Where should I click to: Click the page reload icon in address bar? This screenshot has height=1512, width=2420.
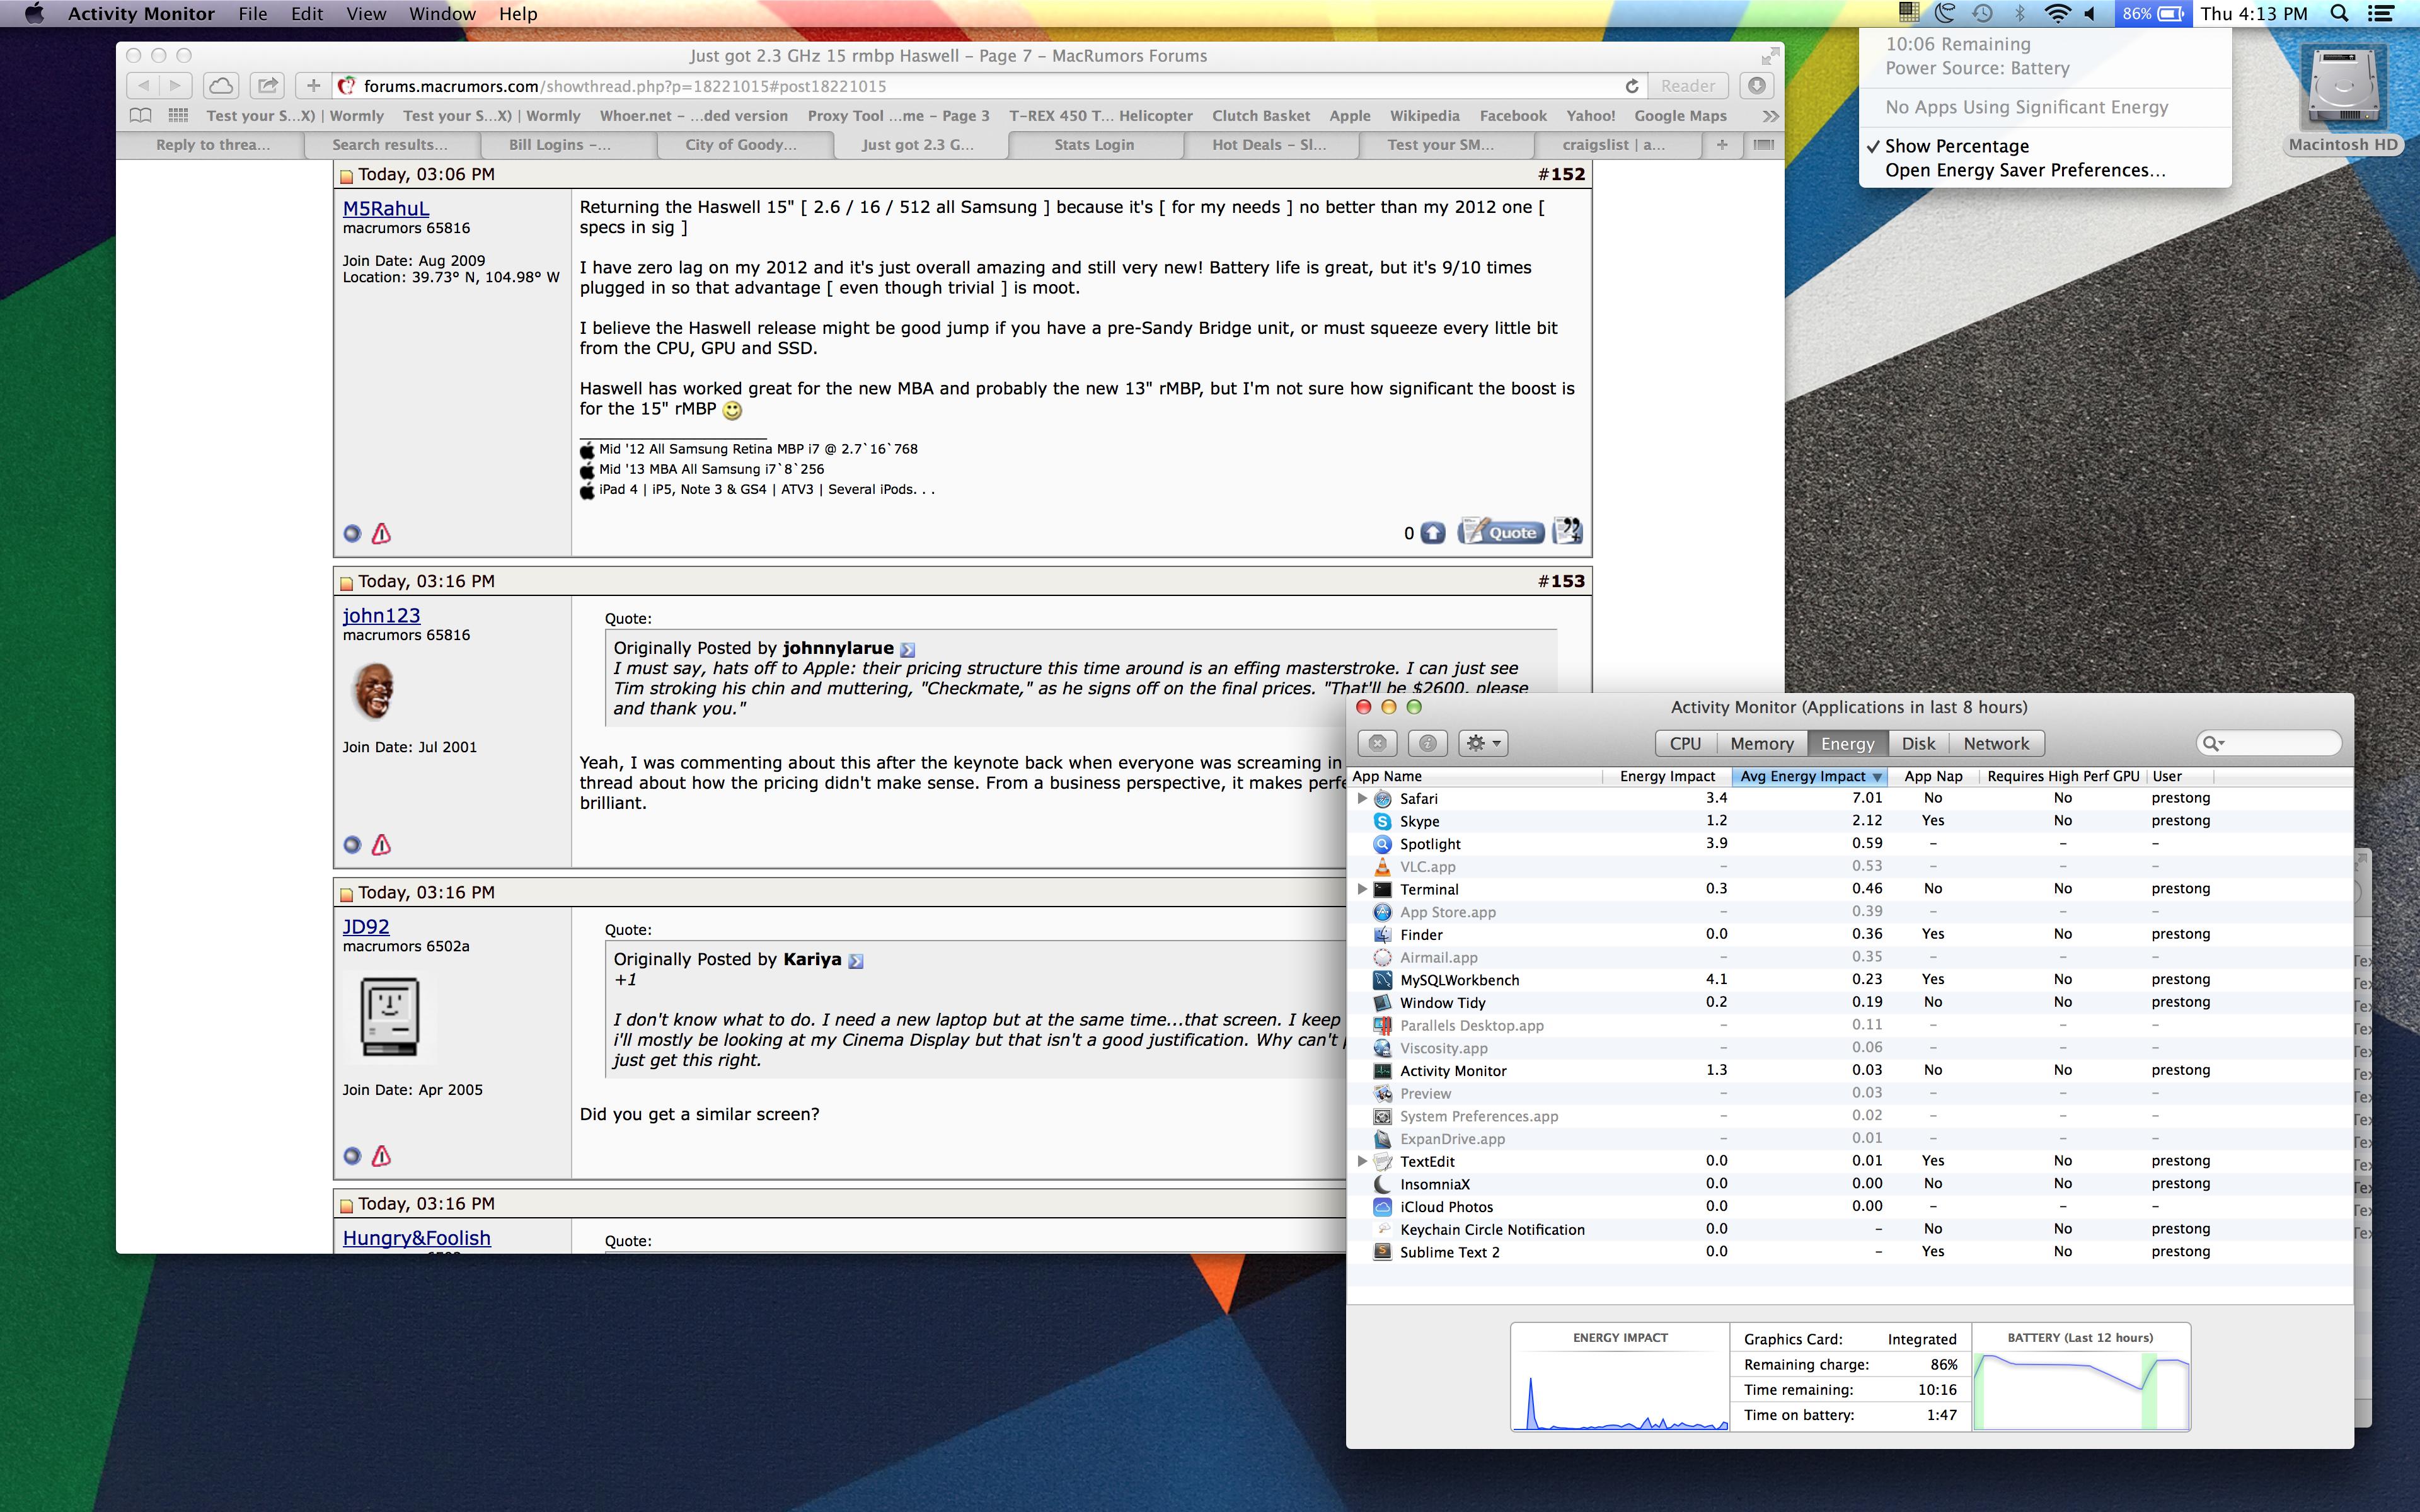click(1631, 86)
